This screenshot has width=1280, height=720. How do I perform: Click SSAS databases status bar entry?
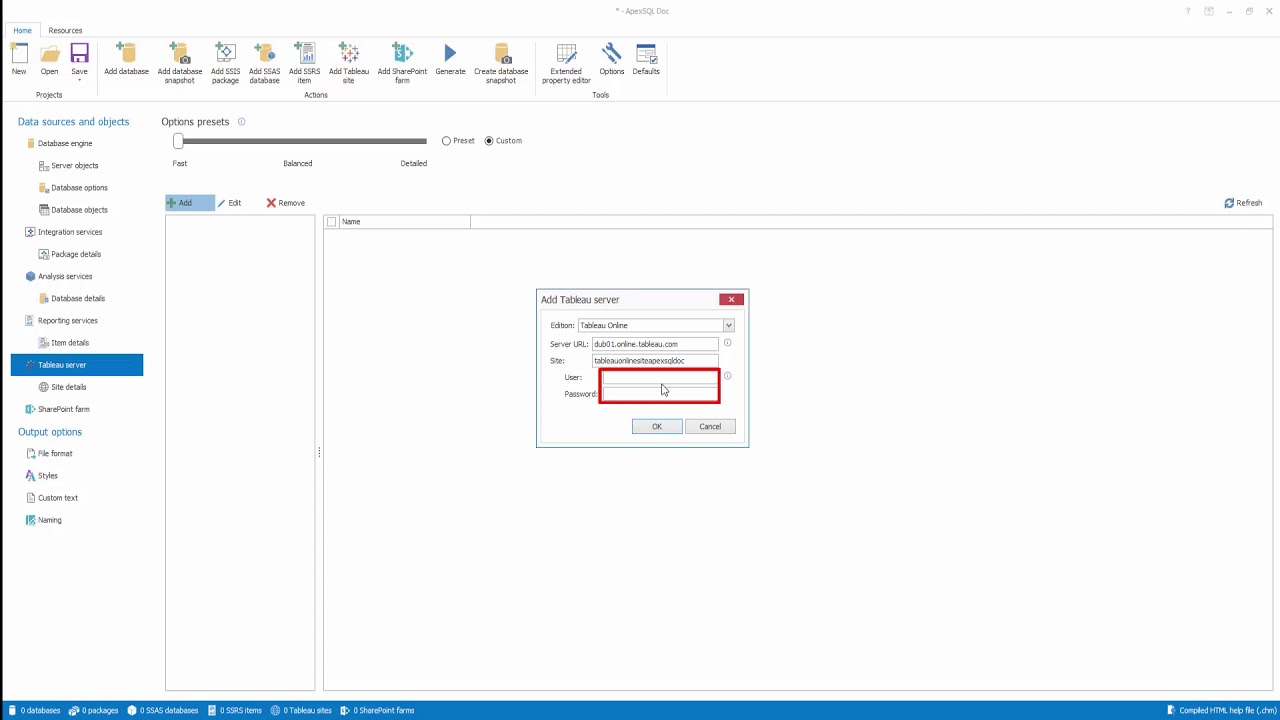tap(163, 711)
